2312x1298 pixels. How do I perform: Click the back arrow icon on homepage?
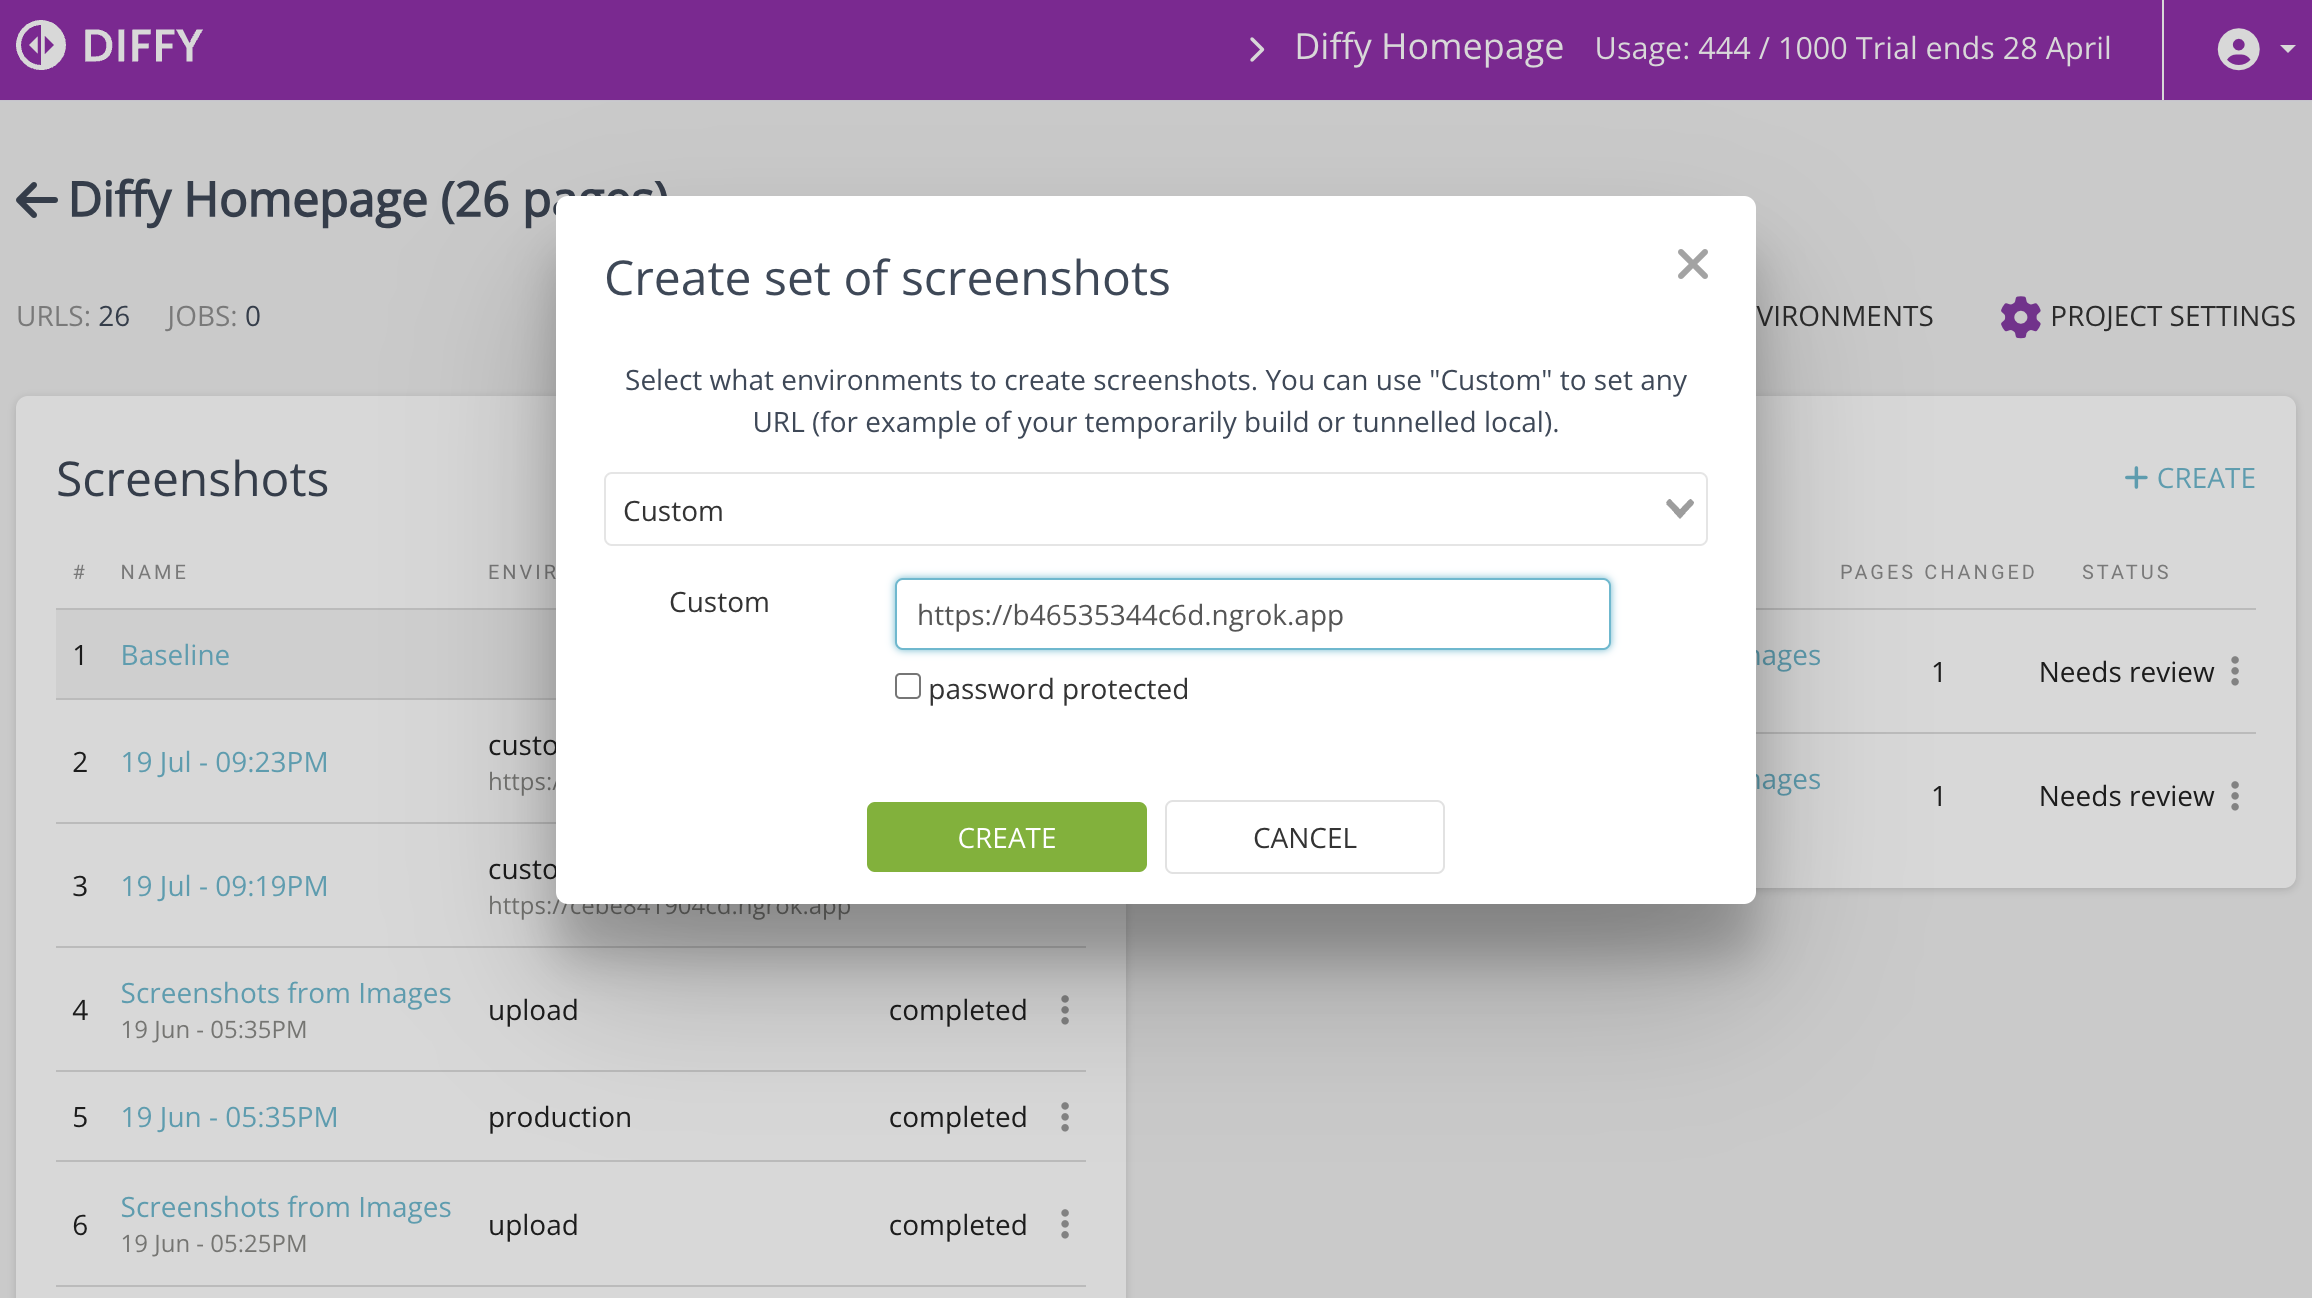[x=35, y=195]
